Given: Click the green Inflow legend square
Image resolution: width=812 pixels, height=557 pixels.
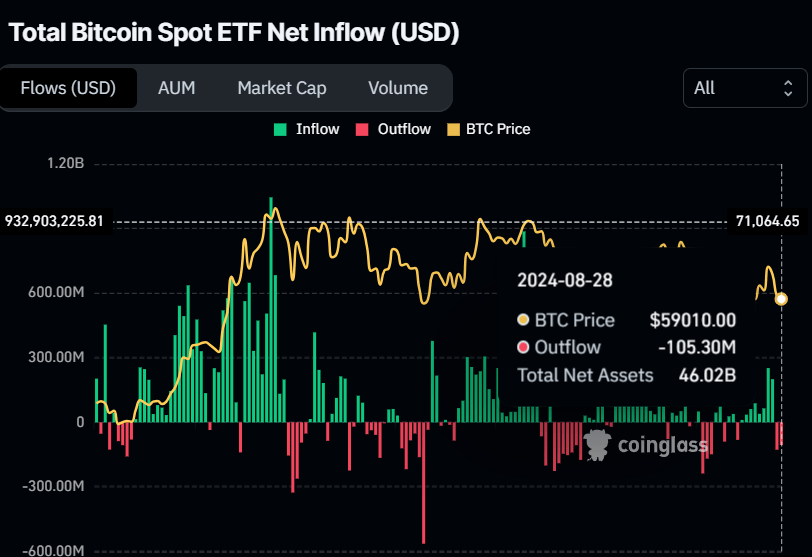Looking at the screenshot, I should (281, 129).
